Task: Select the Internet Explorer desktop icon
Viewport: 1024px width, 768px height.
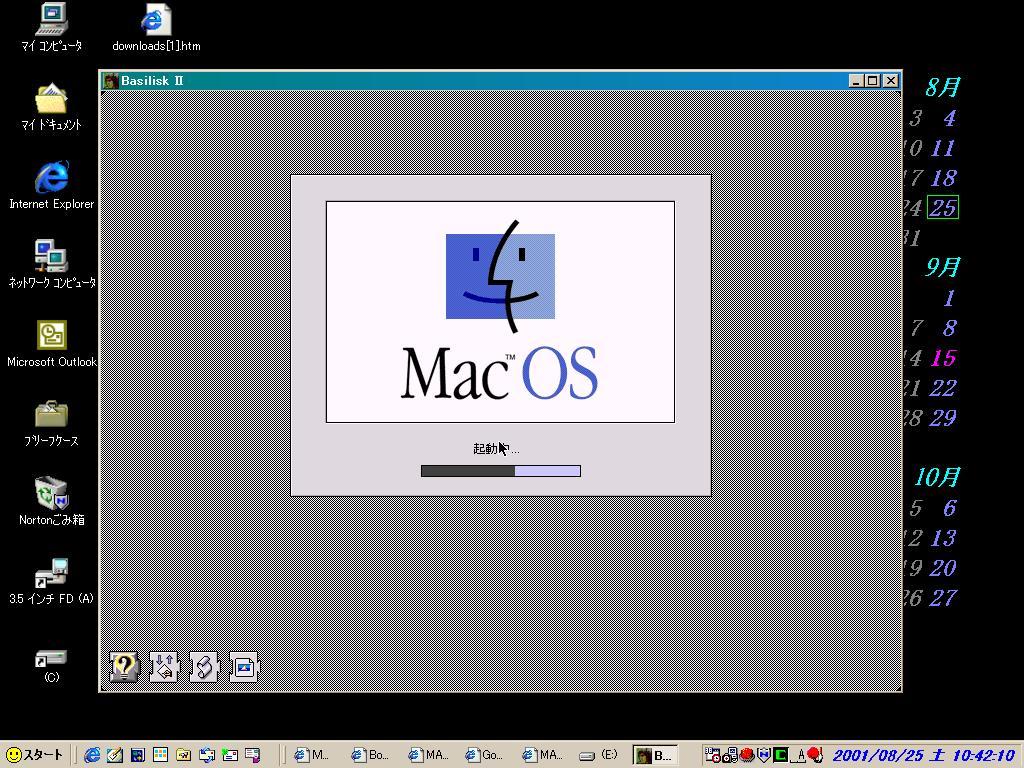Action: pyautogui.click(x=52, y=186)
